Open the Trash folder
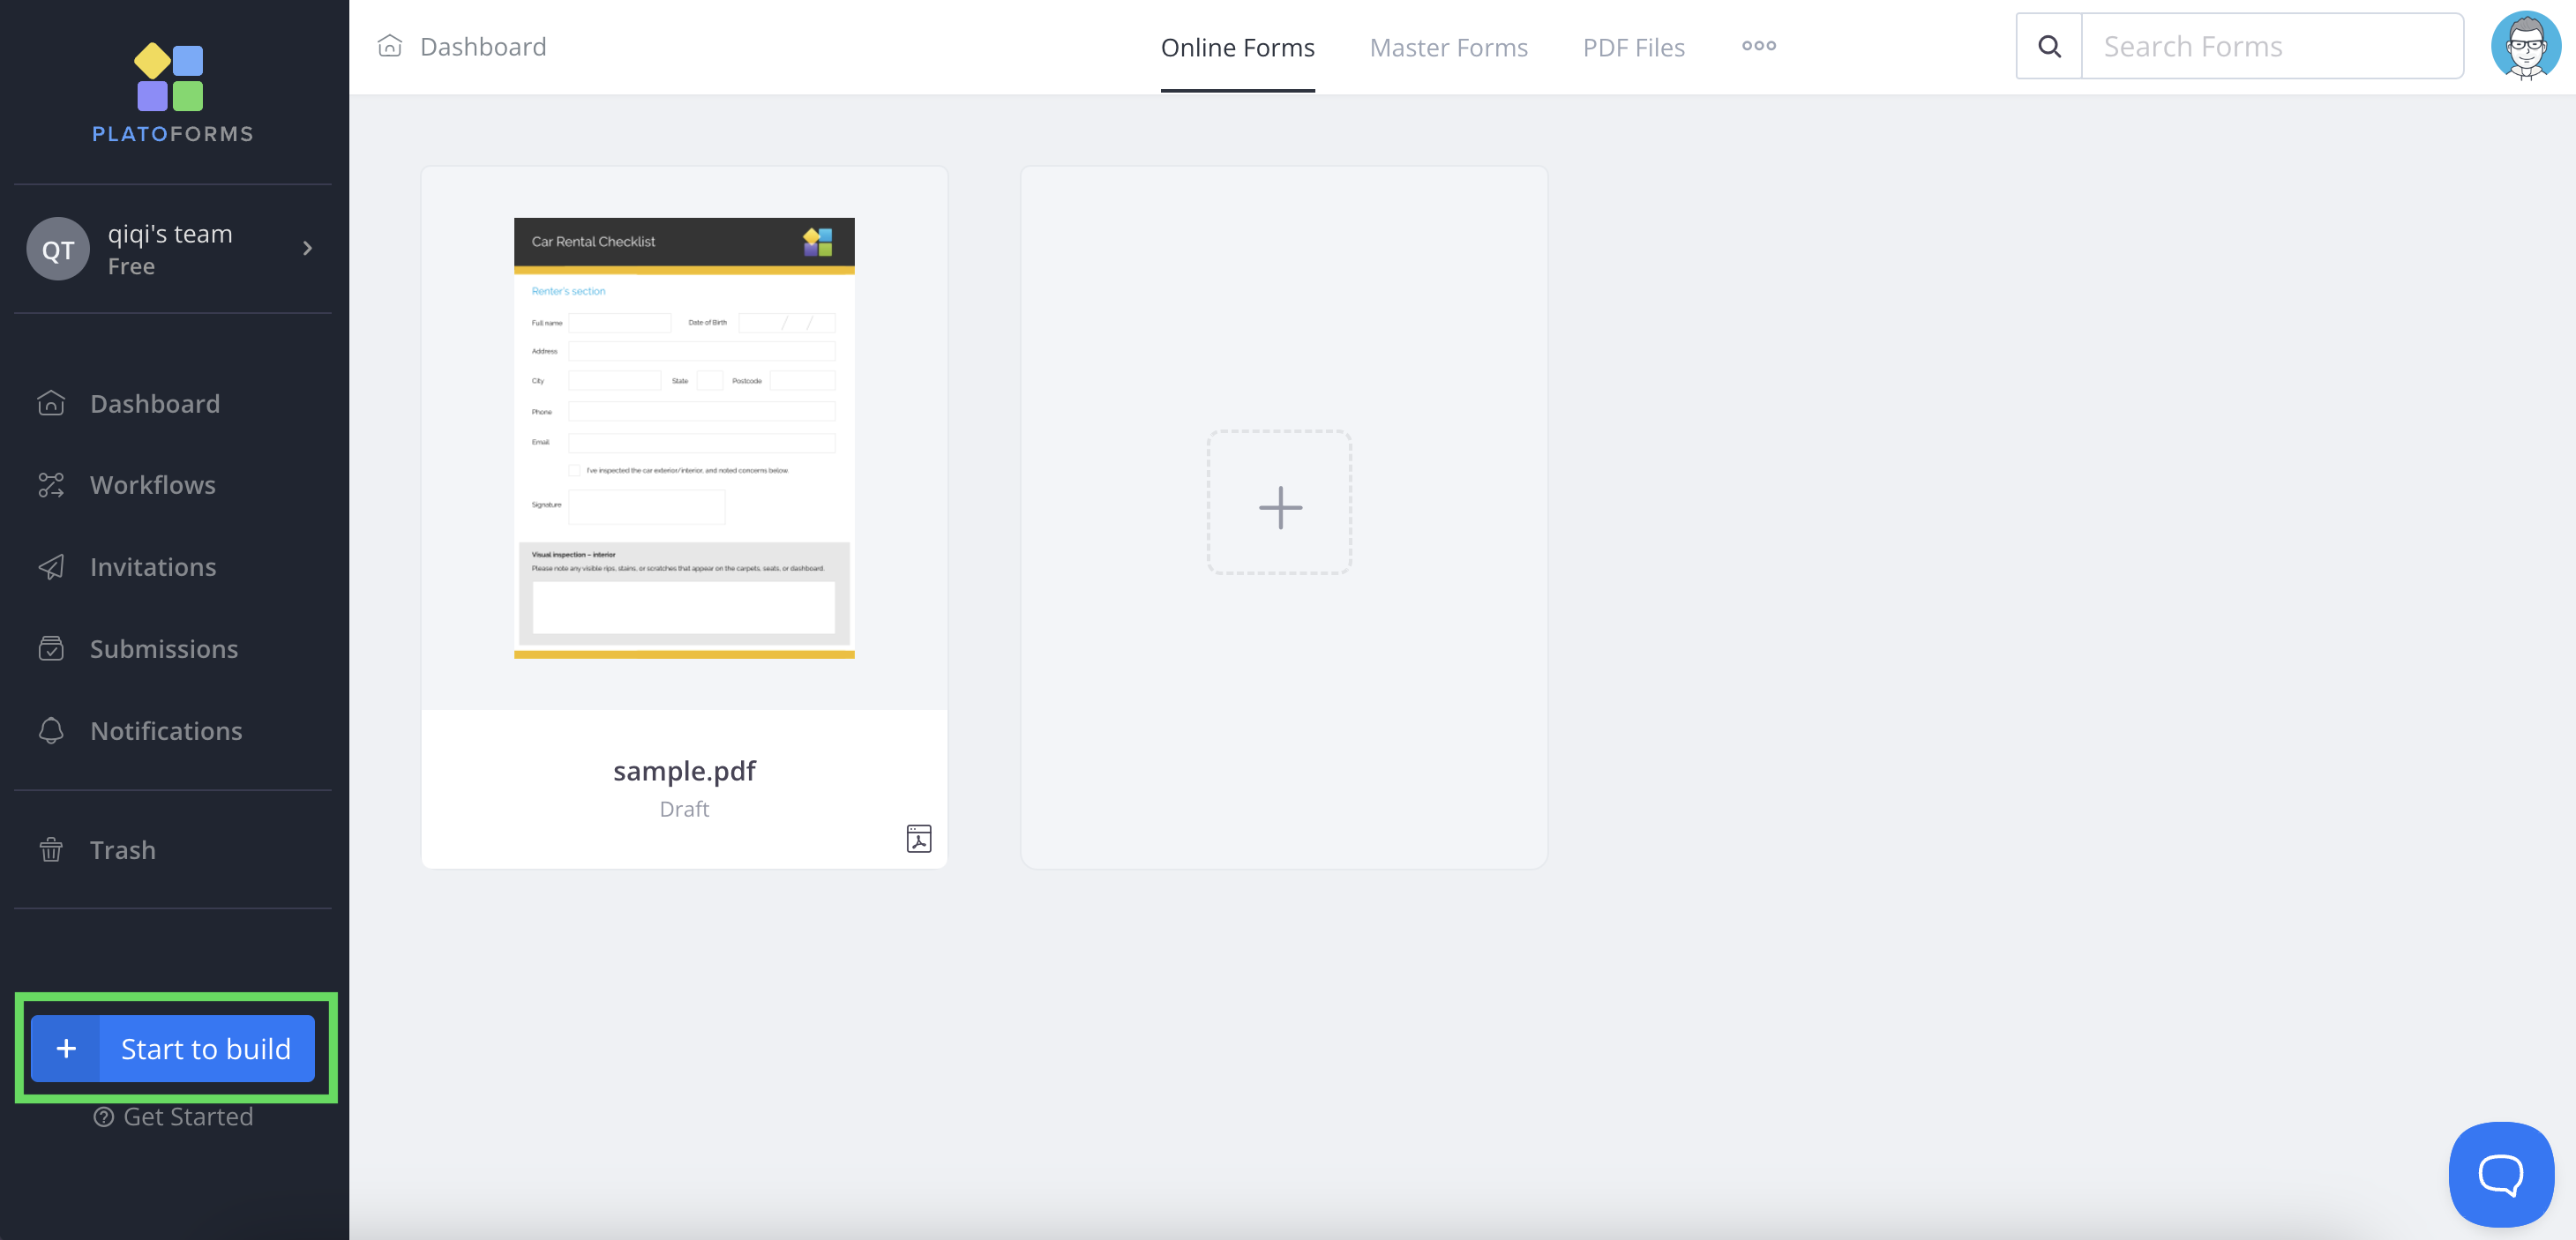2576x1240 pixels. point(122,850)
